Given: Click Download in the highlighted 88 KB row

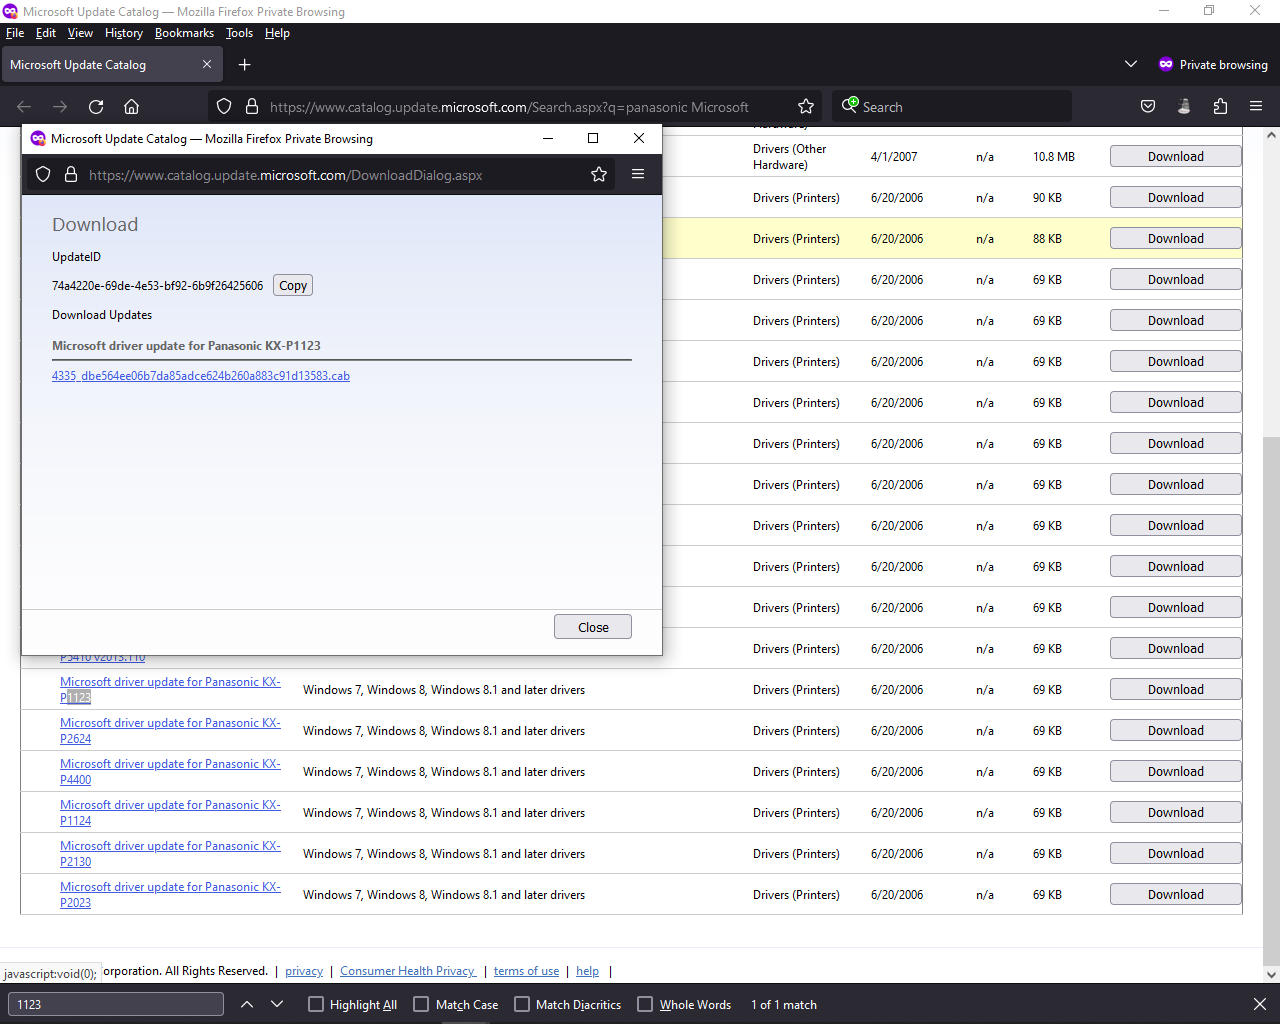Looking at the screenshot, I should click(x=1176, y=238).
